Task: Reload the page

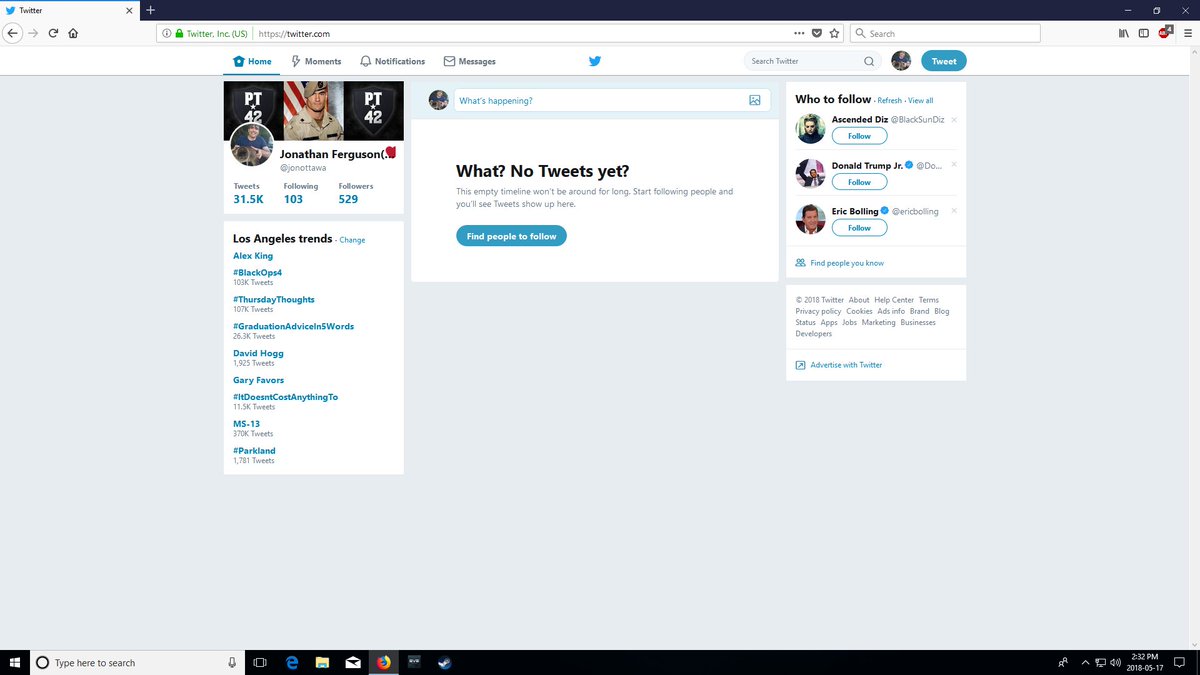Action: pos(53,33)
